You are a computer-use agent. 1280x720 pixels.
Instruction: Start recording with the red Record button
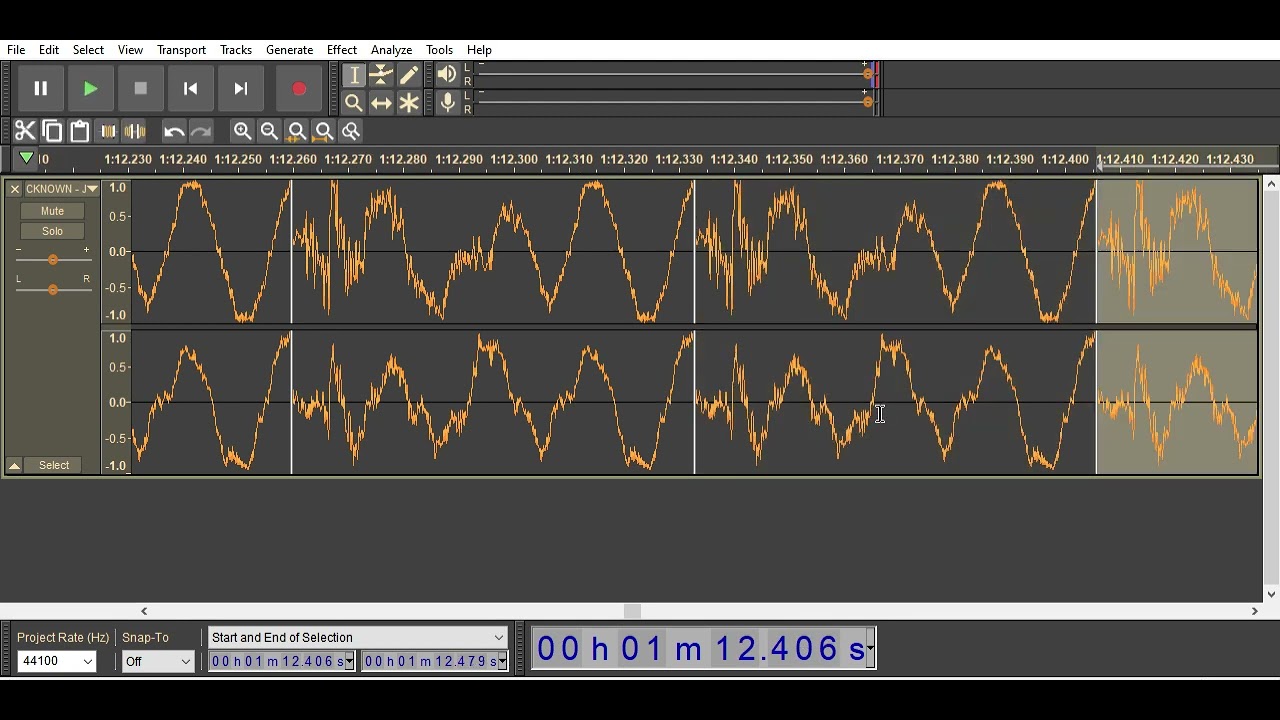coord(298,89)
